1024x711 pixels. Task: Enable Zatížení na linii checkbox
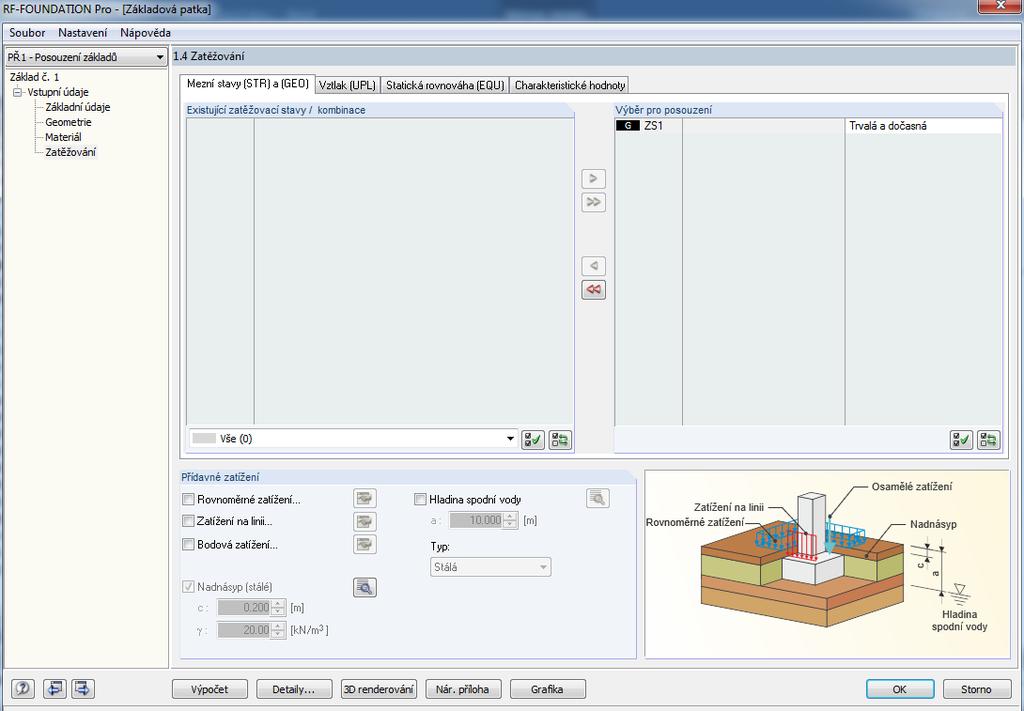188,521
